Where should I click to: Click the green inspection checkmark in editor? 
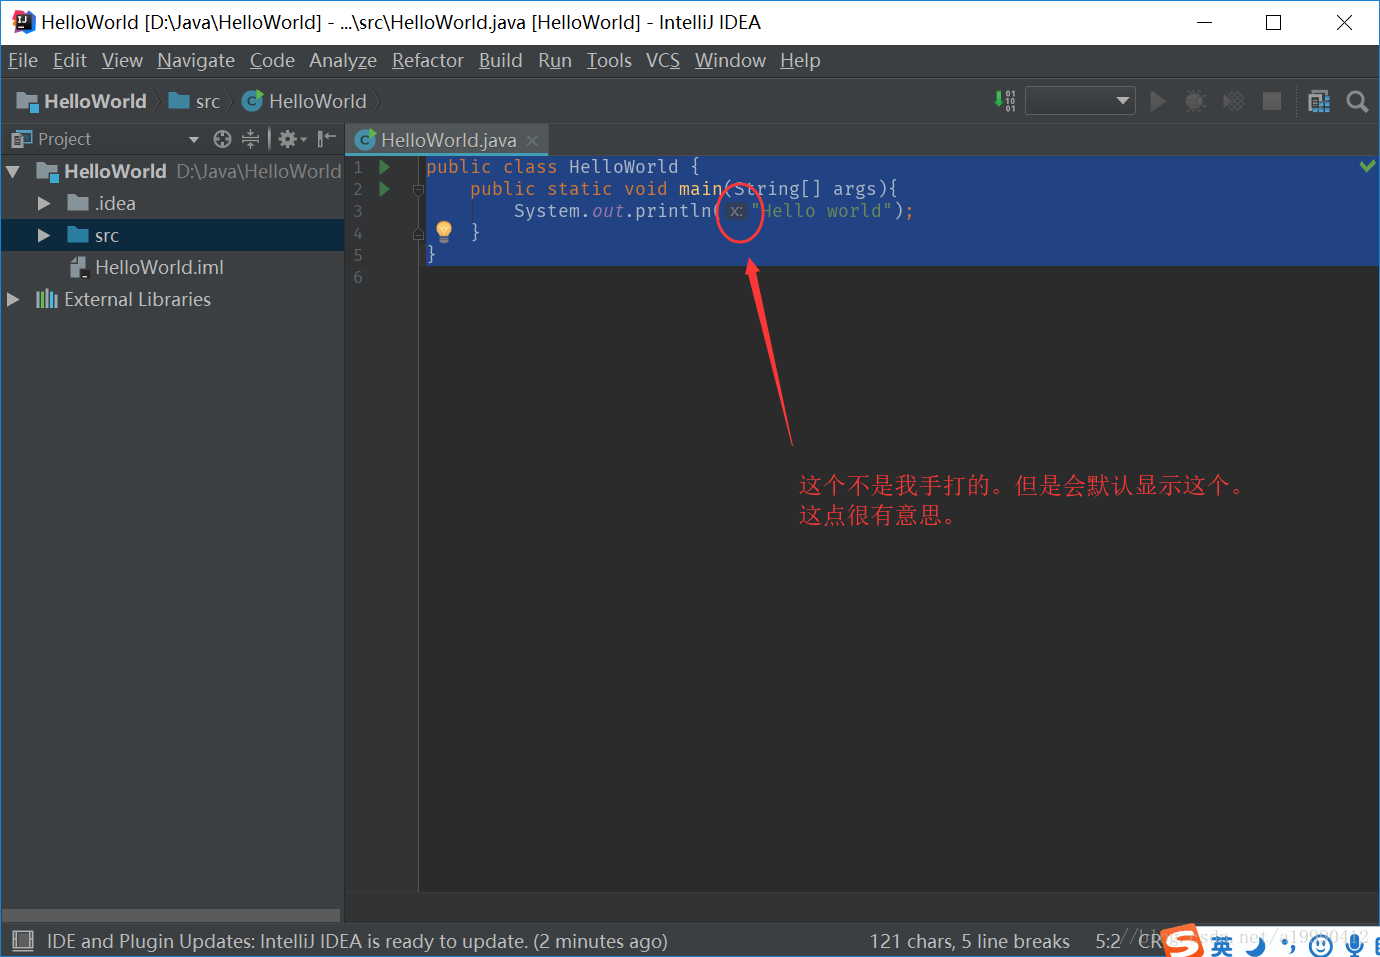(1367, 166)
